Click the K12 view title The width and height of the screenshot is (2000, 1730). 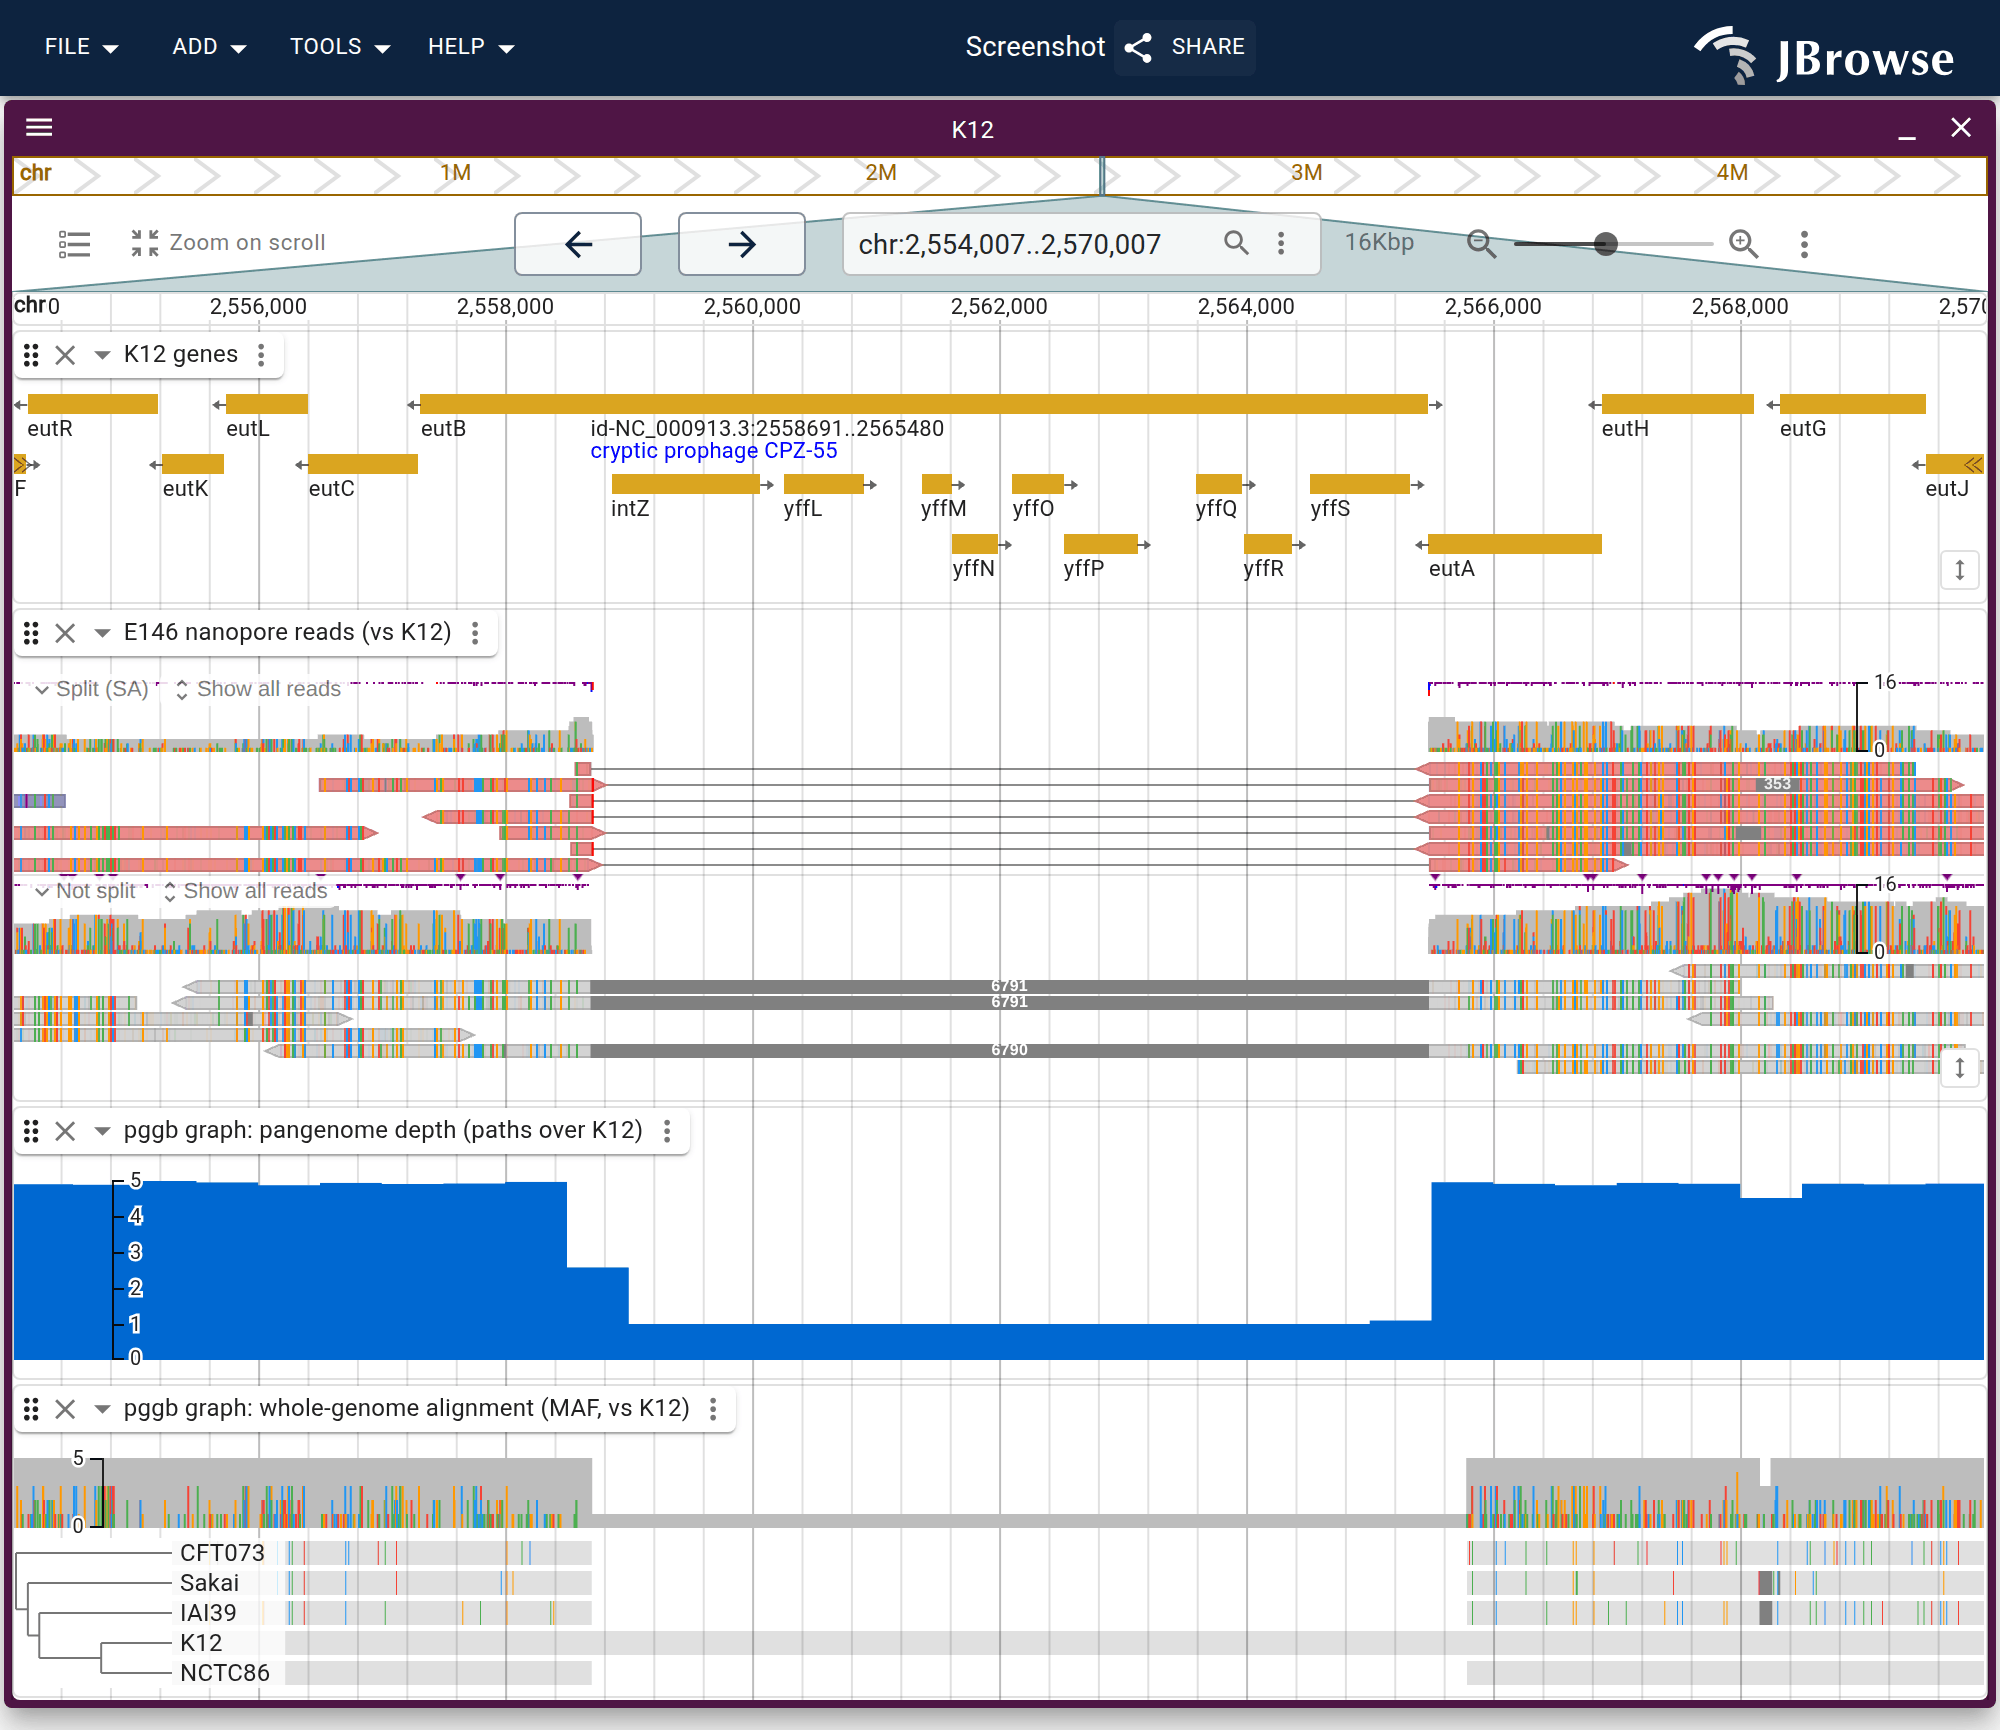tap(972, 130)
